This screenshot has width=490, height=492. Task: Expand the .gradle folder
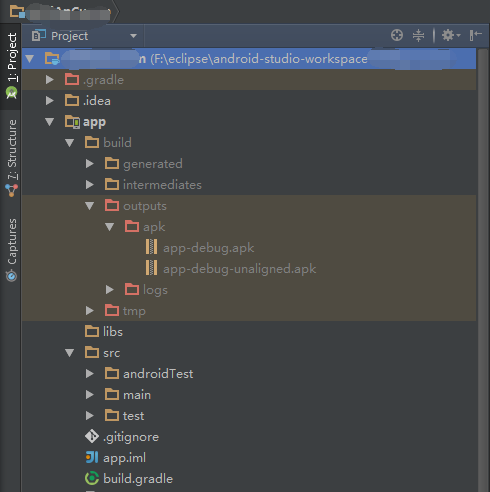tap(50, 80)
